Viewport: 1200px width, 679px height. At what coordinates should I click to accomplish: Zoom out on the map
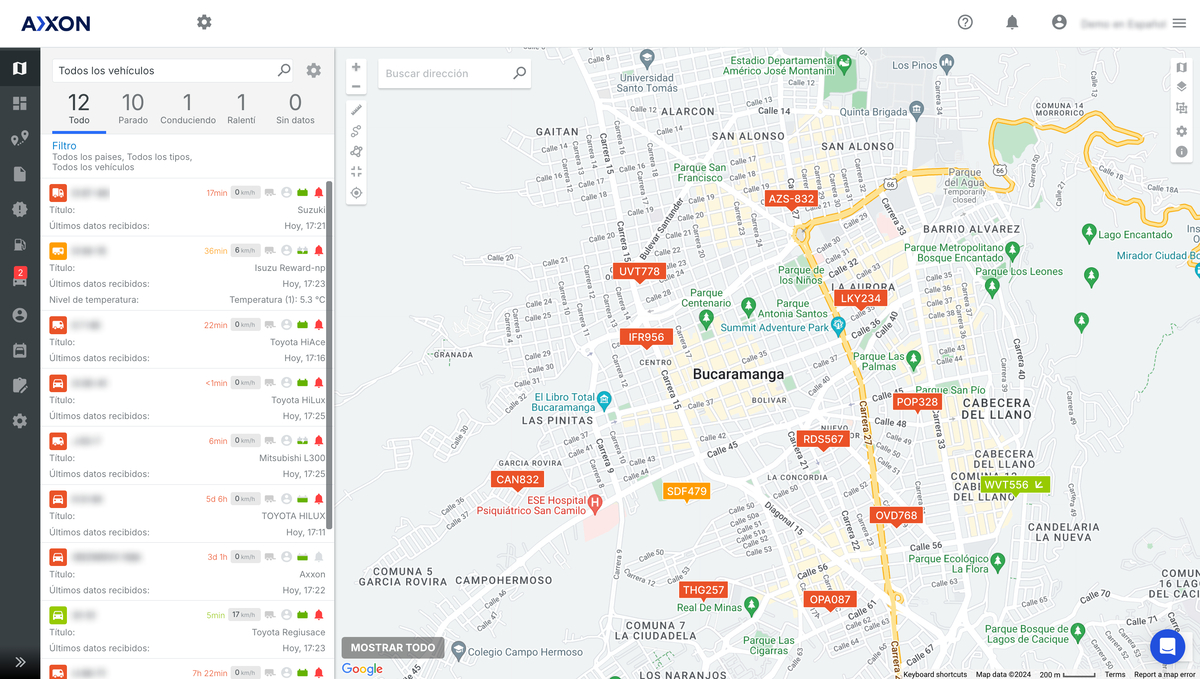356,86
